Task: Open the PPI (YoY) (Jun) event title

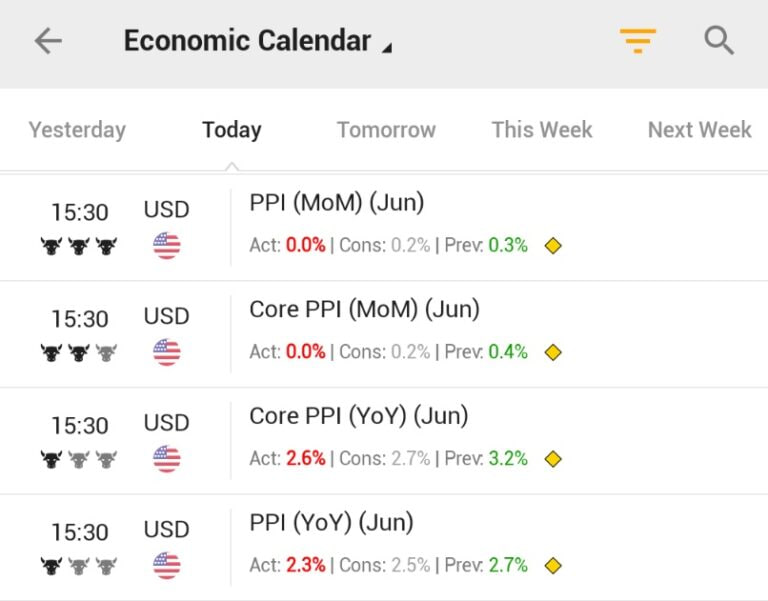Action: (331, 523)
